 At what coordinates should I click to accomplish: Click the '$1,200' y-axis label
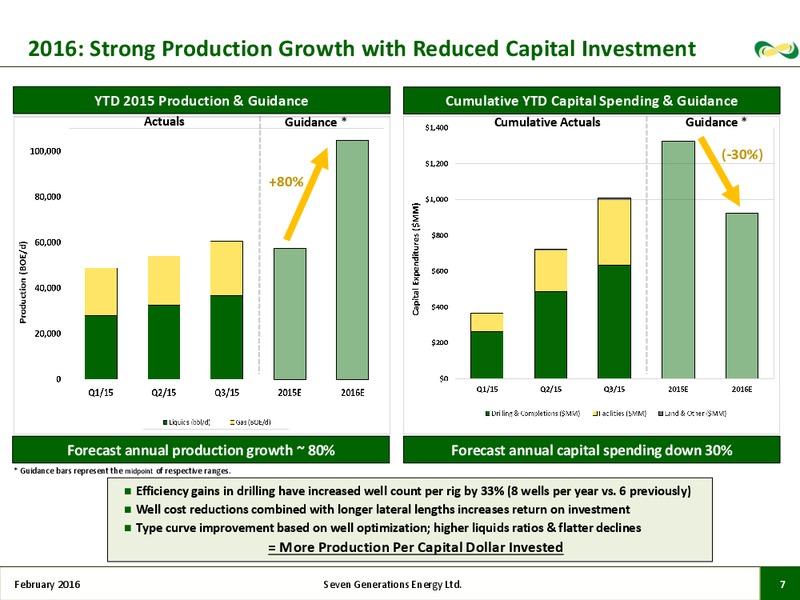(437, 164)
